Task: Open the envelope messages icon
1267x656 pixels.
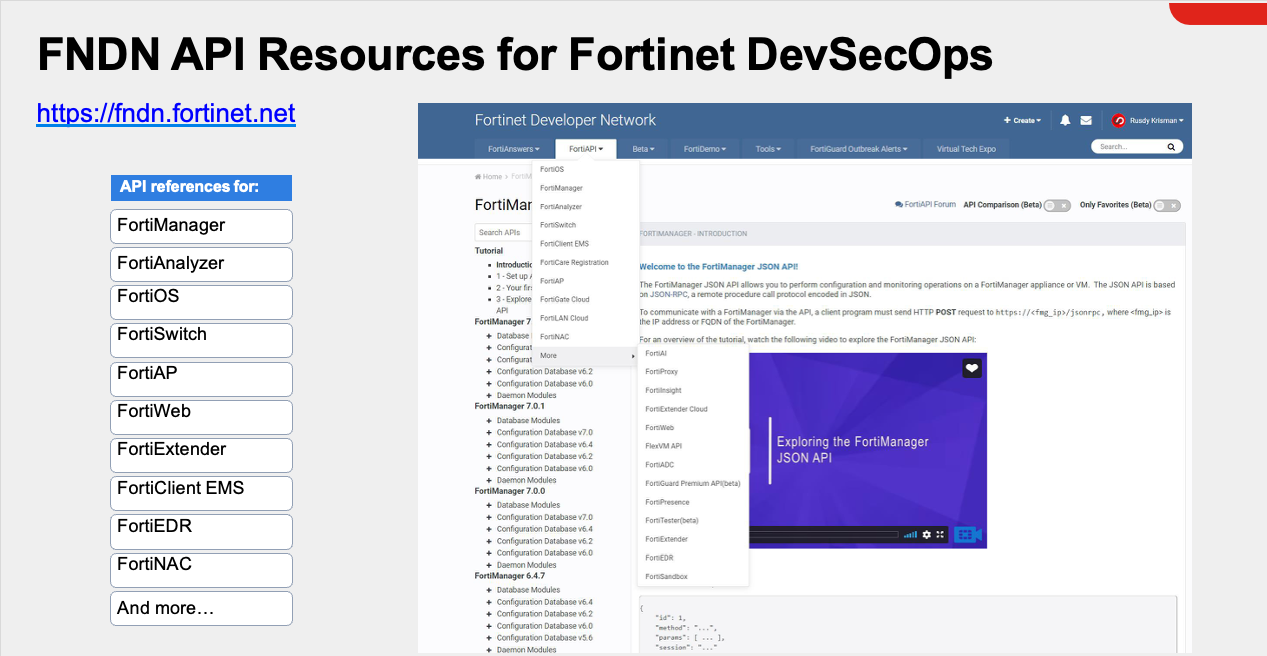Action: click(1086, 120)
